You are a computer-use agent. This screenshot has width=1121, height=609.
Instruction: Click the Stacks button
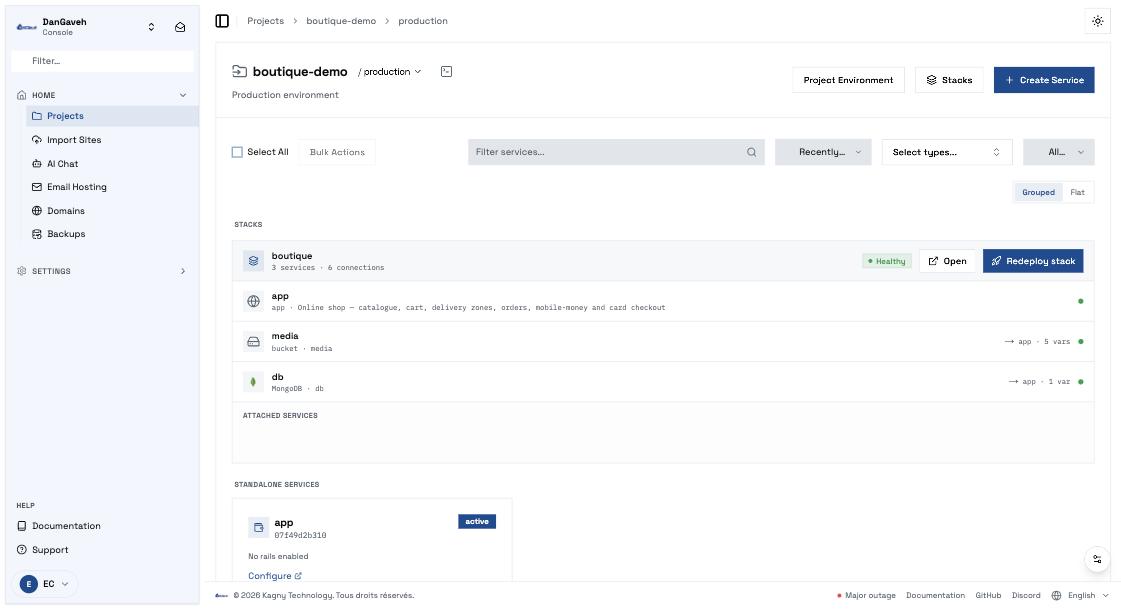[949, 80]
